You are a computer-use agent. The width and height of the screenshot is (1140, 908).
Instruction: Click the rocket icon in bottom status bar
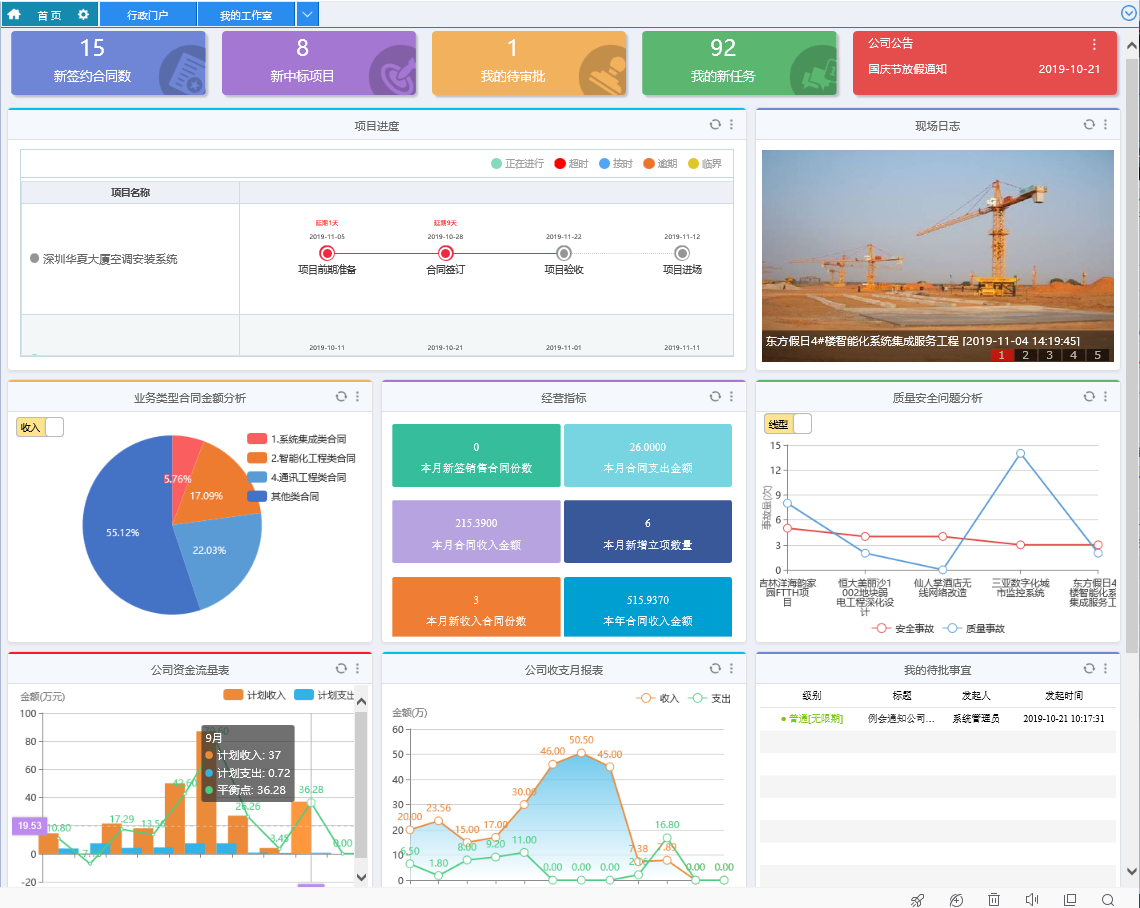(917, 900)
